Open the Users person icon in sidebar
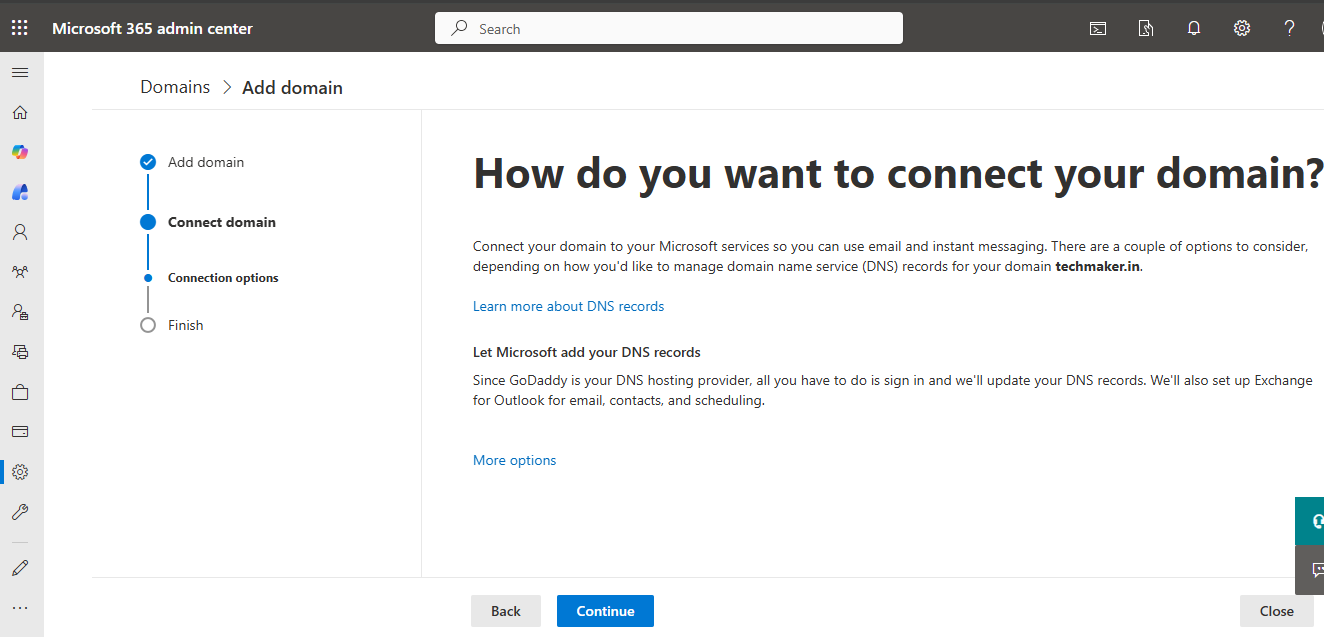 (20, 232)
